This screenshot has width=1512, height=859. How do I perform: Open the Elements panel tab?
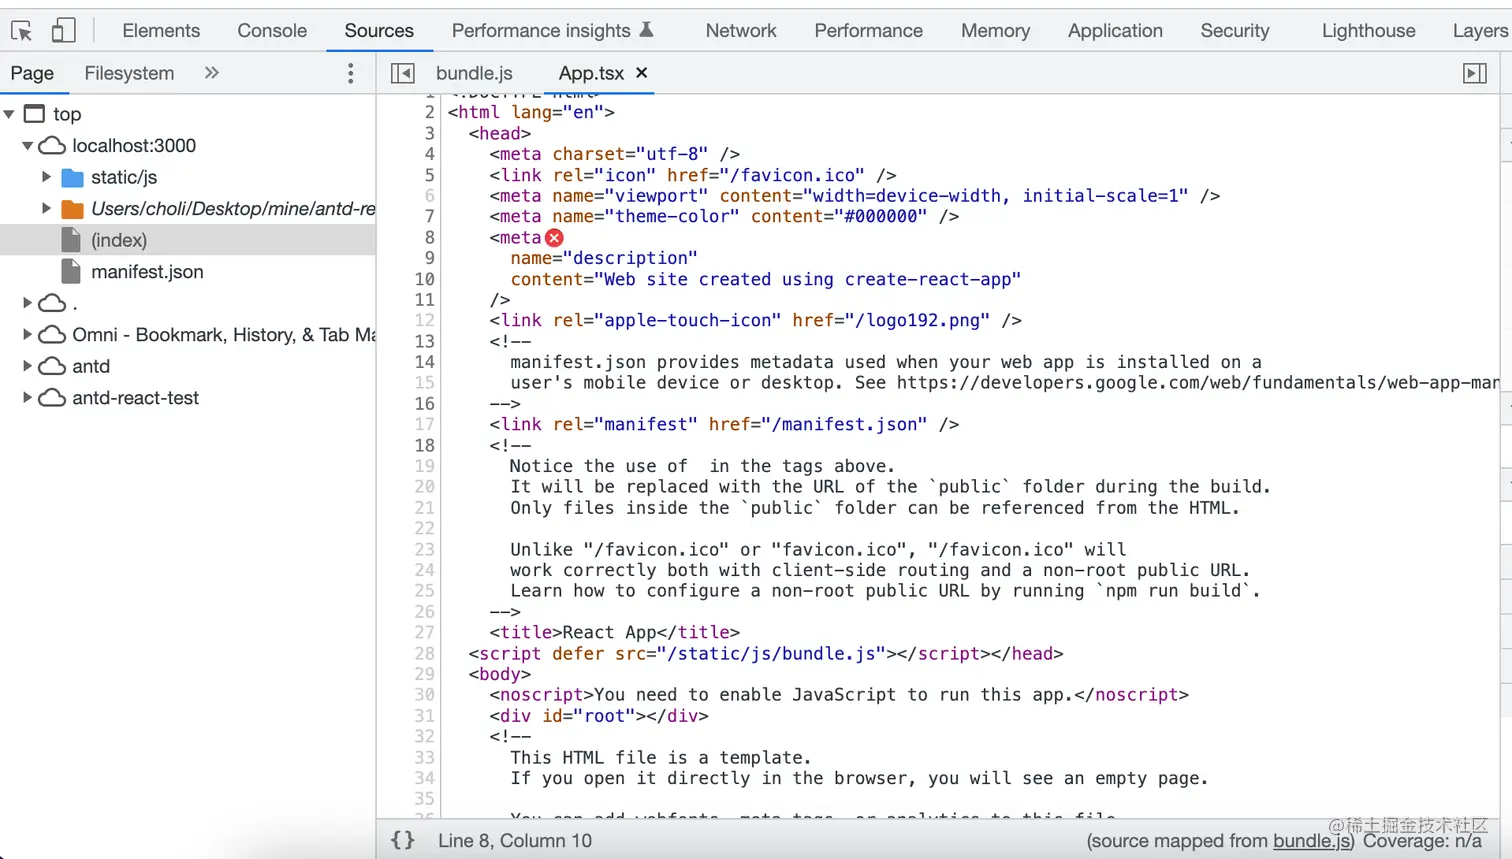(161, 31)
